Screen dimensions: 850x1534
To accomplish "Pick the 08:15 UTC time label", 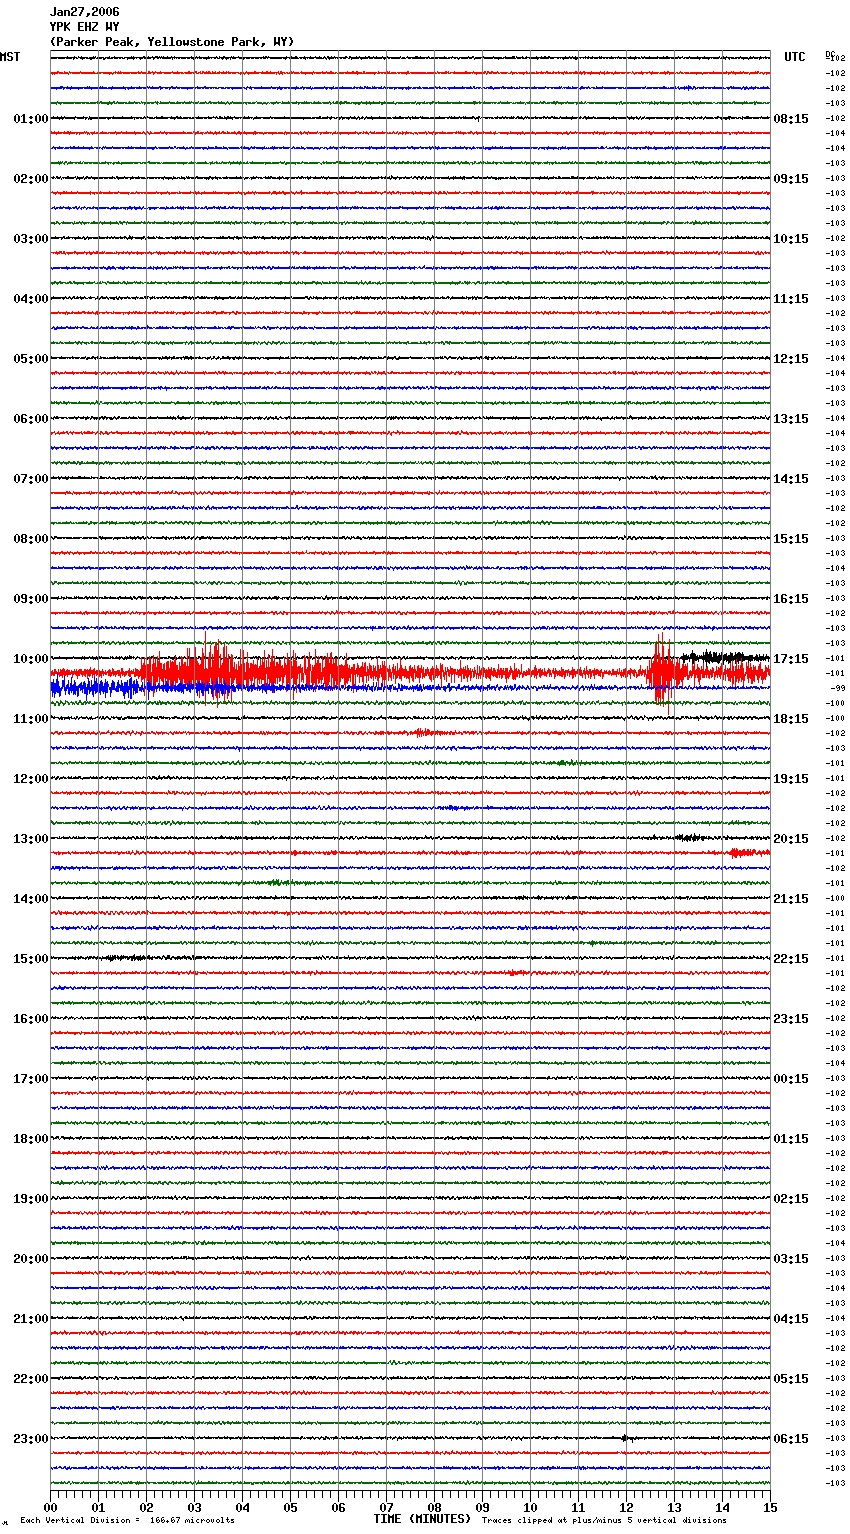I will (791, 119).
